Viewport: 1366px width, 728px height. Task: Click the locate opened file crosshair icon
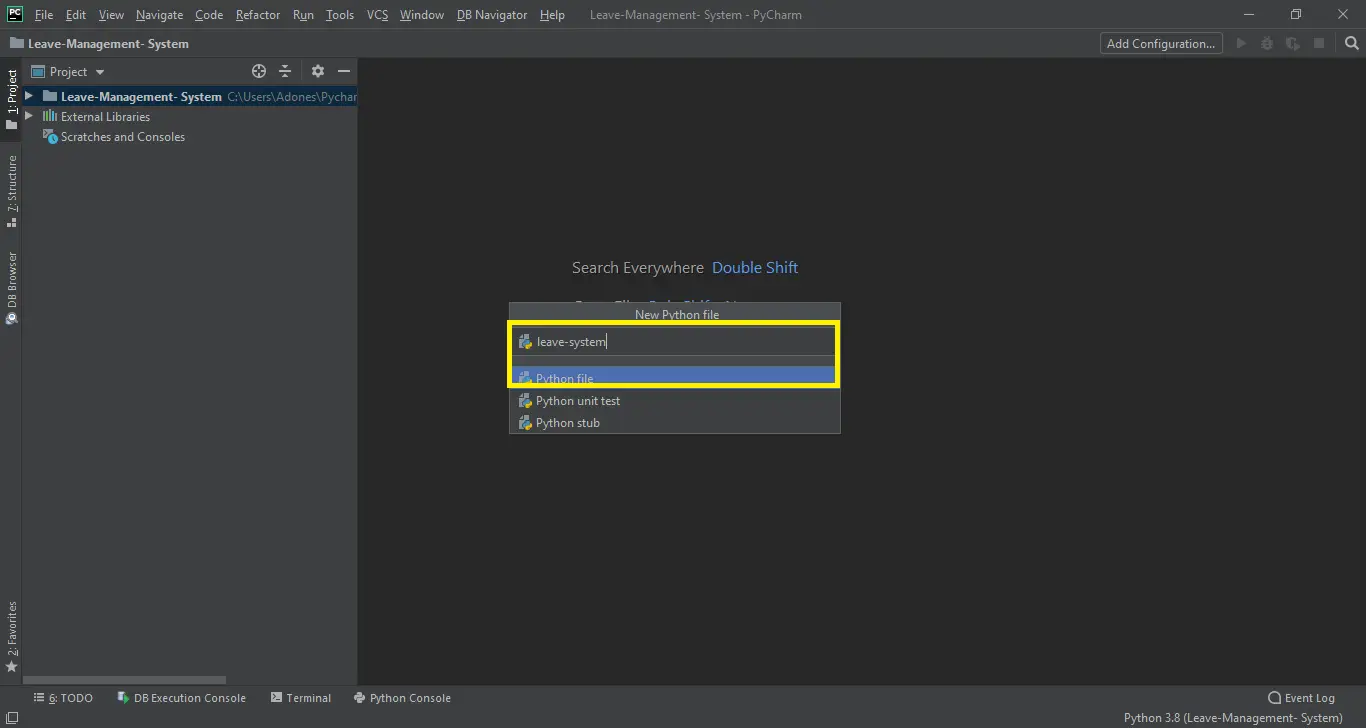click(258, 71)
